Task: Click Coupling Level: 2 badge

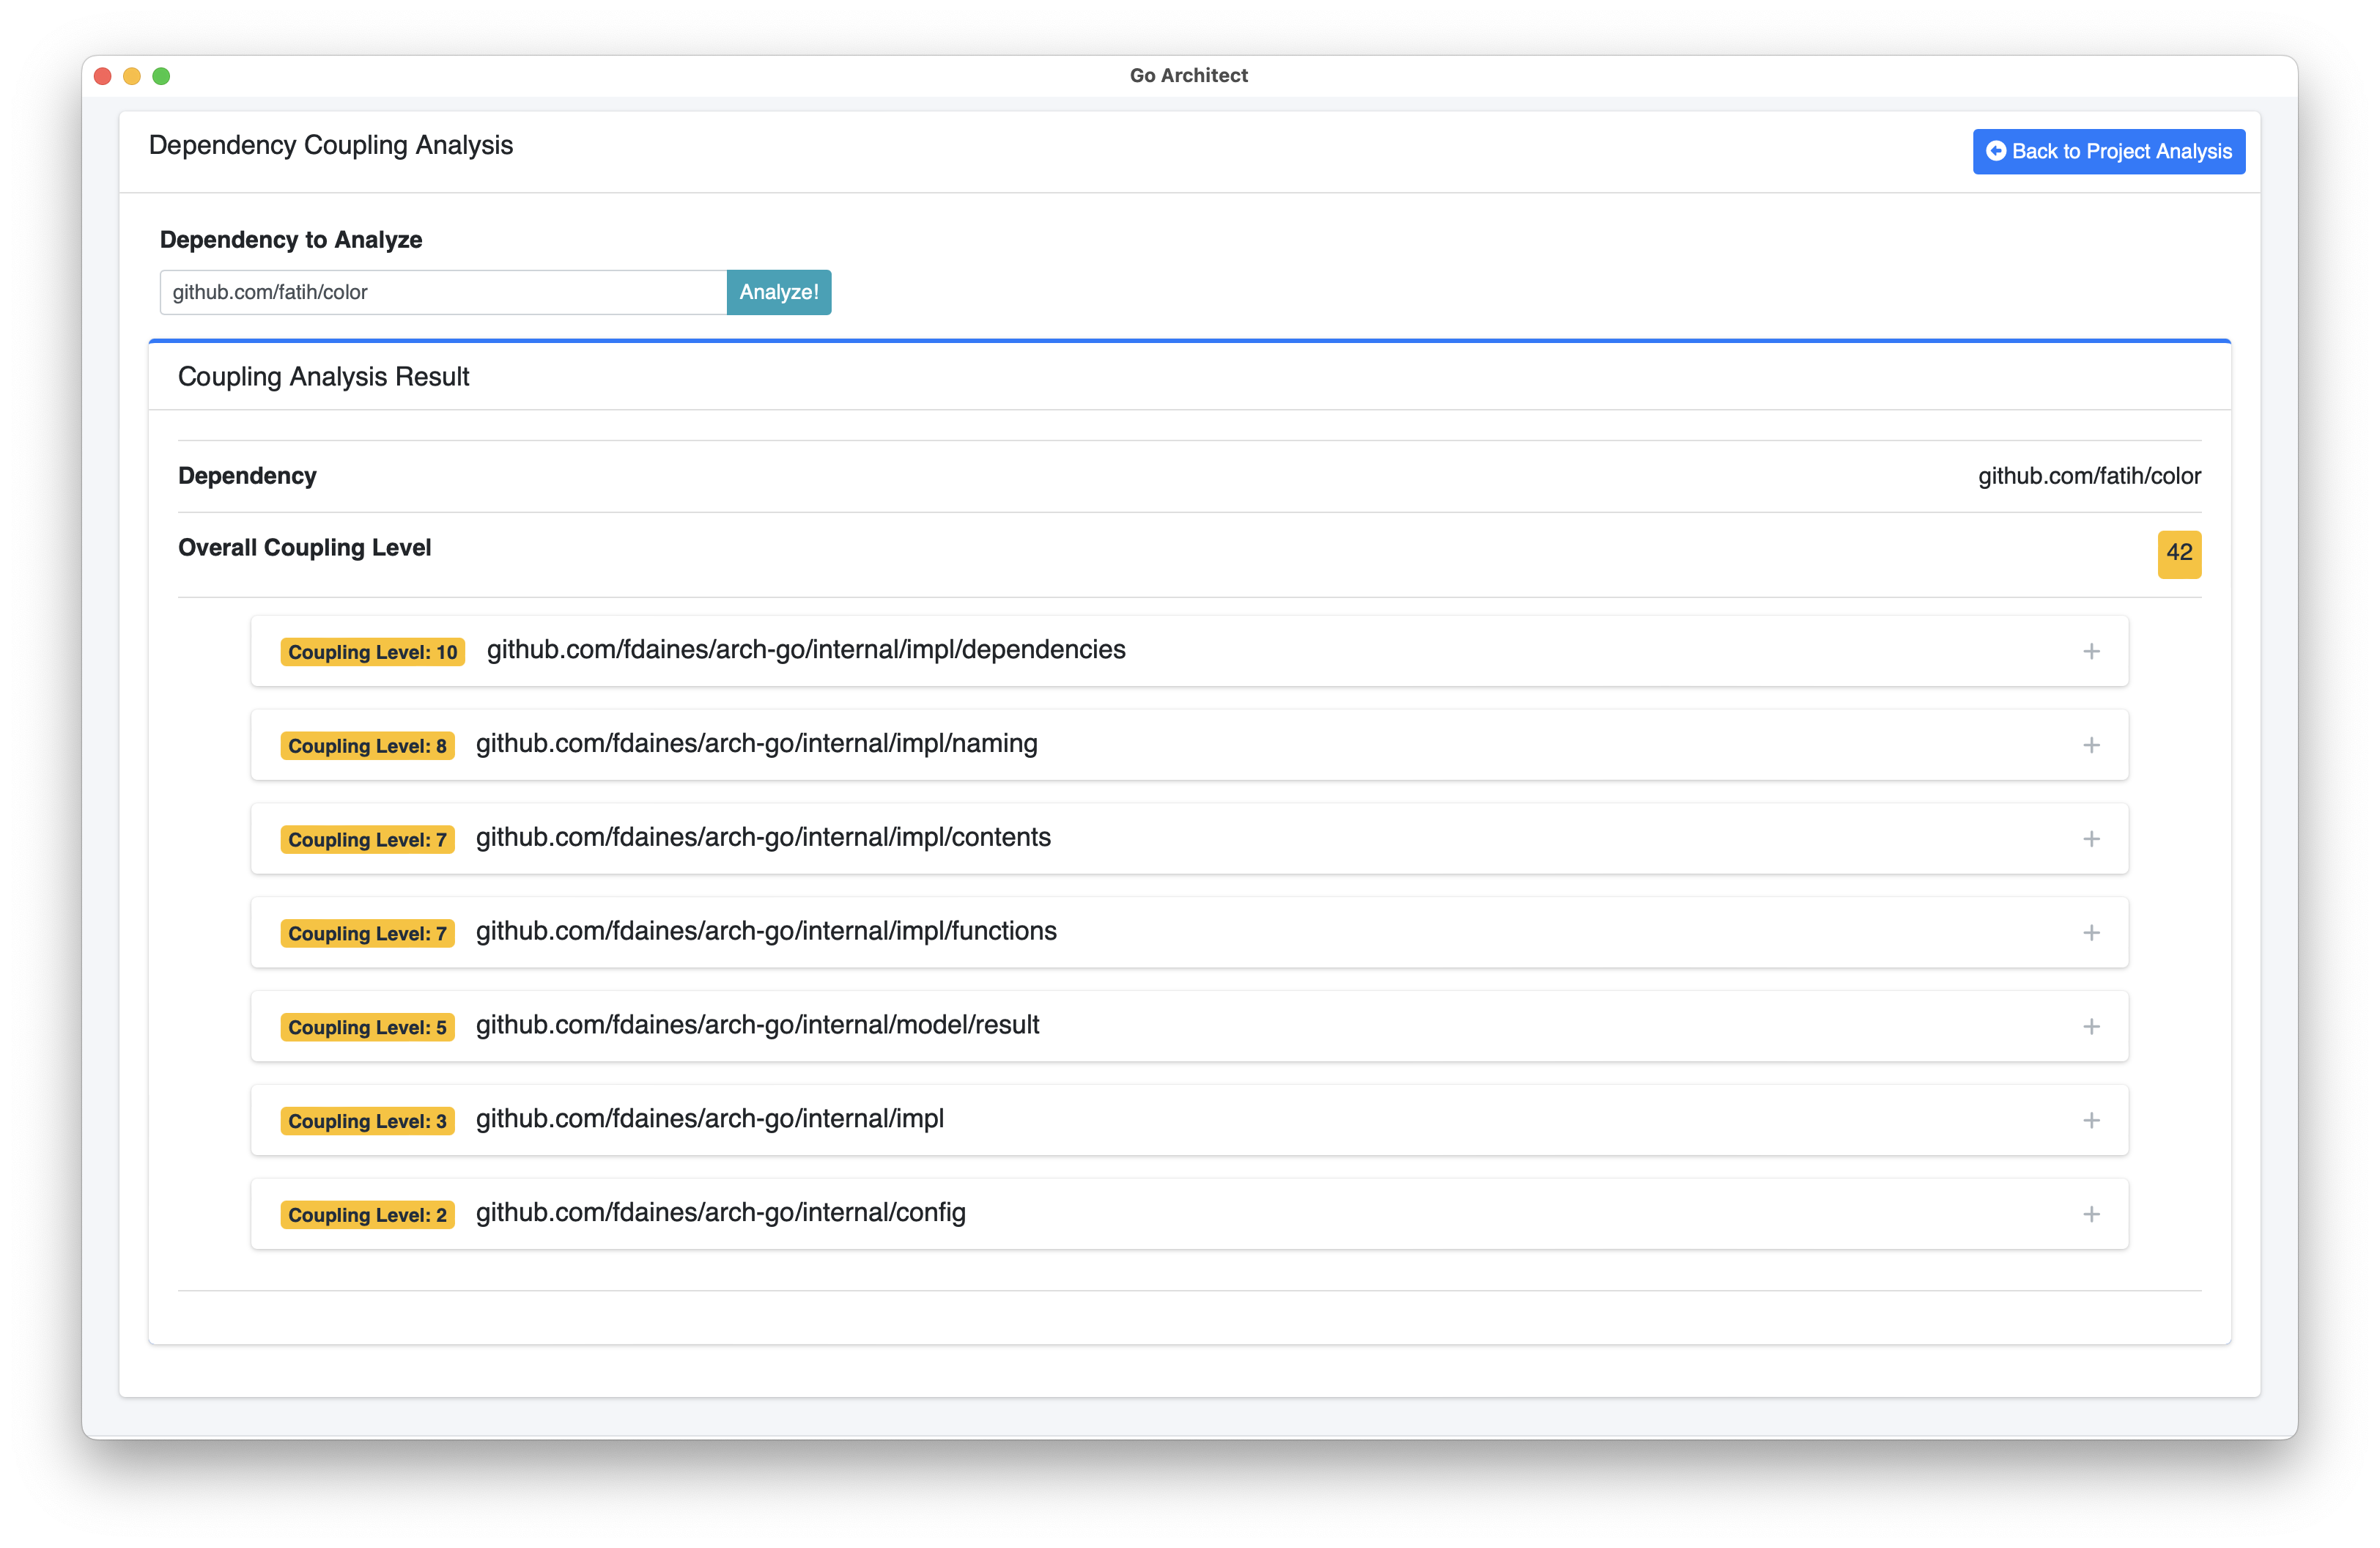Action: 367,1215
